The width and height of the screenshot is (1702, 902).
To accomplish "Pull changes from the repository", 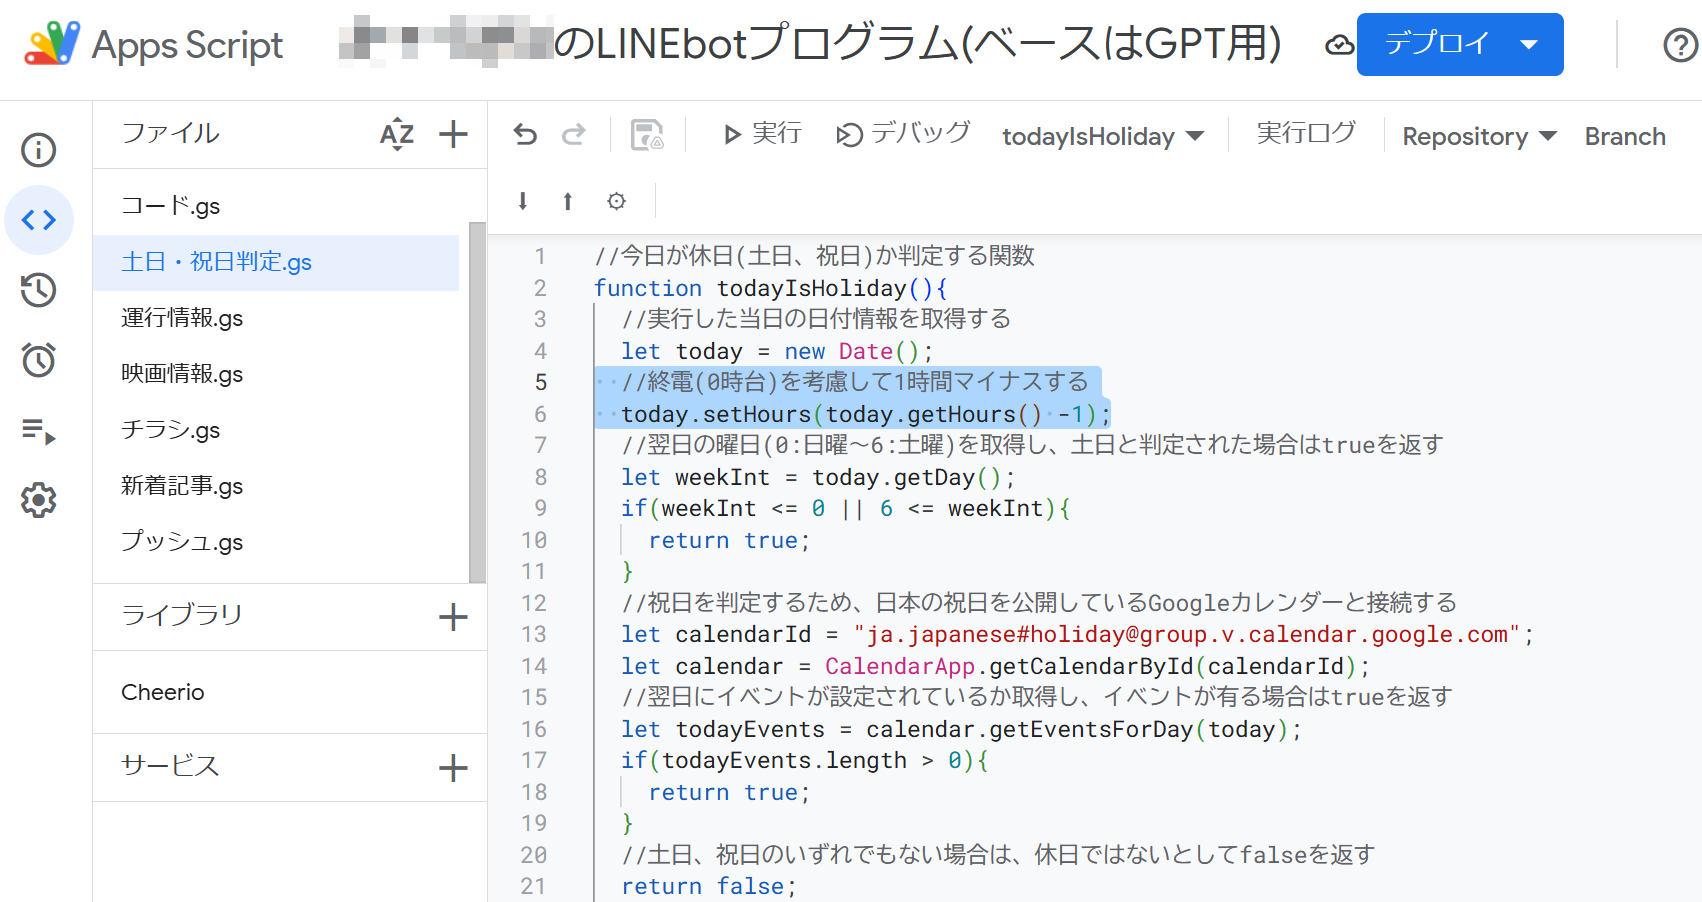I will coord(522,201).
